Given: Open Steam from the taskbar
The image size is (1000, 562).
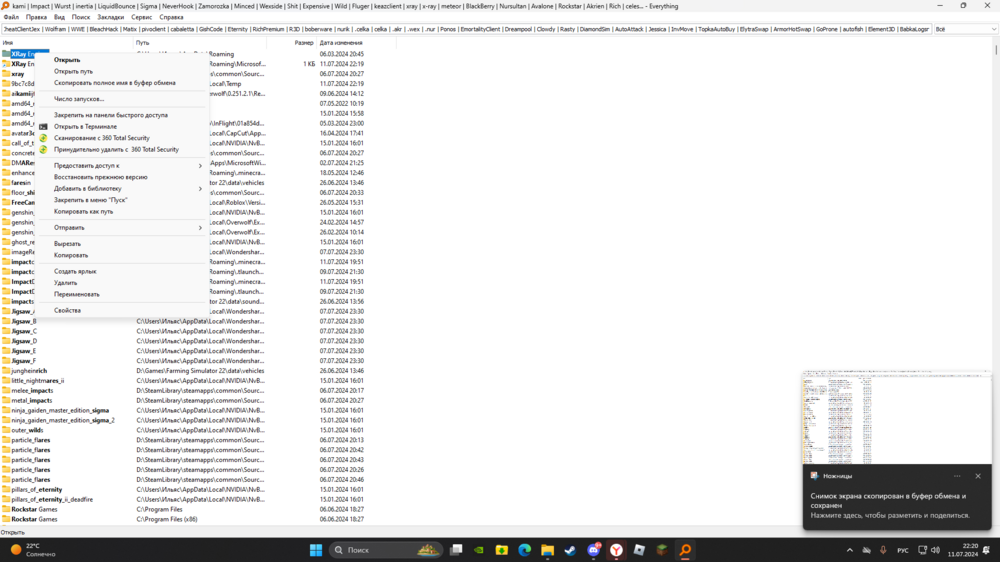Looking at the screenshot, I should [x=570, y=550].
